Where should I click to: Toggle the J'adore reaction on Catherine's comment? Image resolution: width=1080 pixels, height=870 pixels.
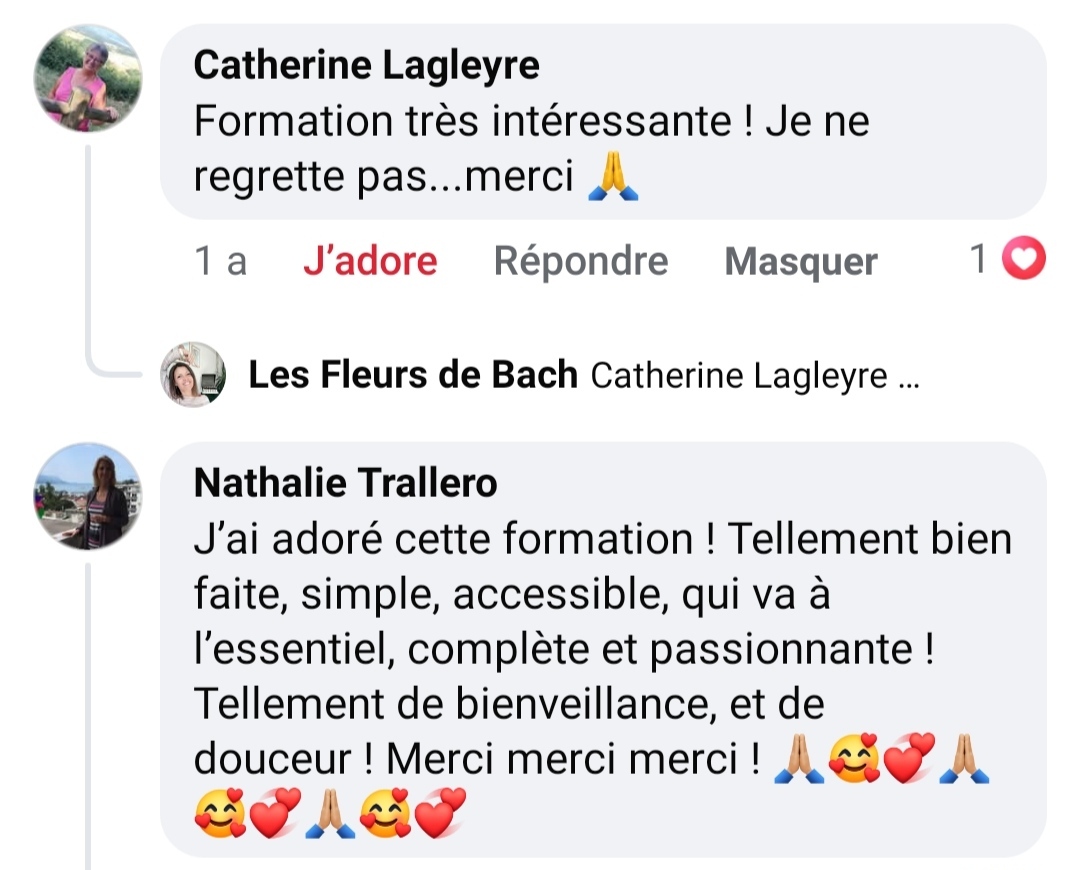(370, 261)
